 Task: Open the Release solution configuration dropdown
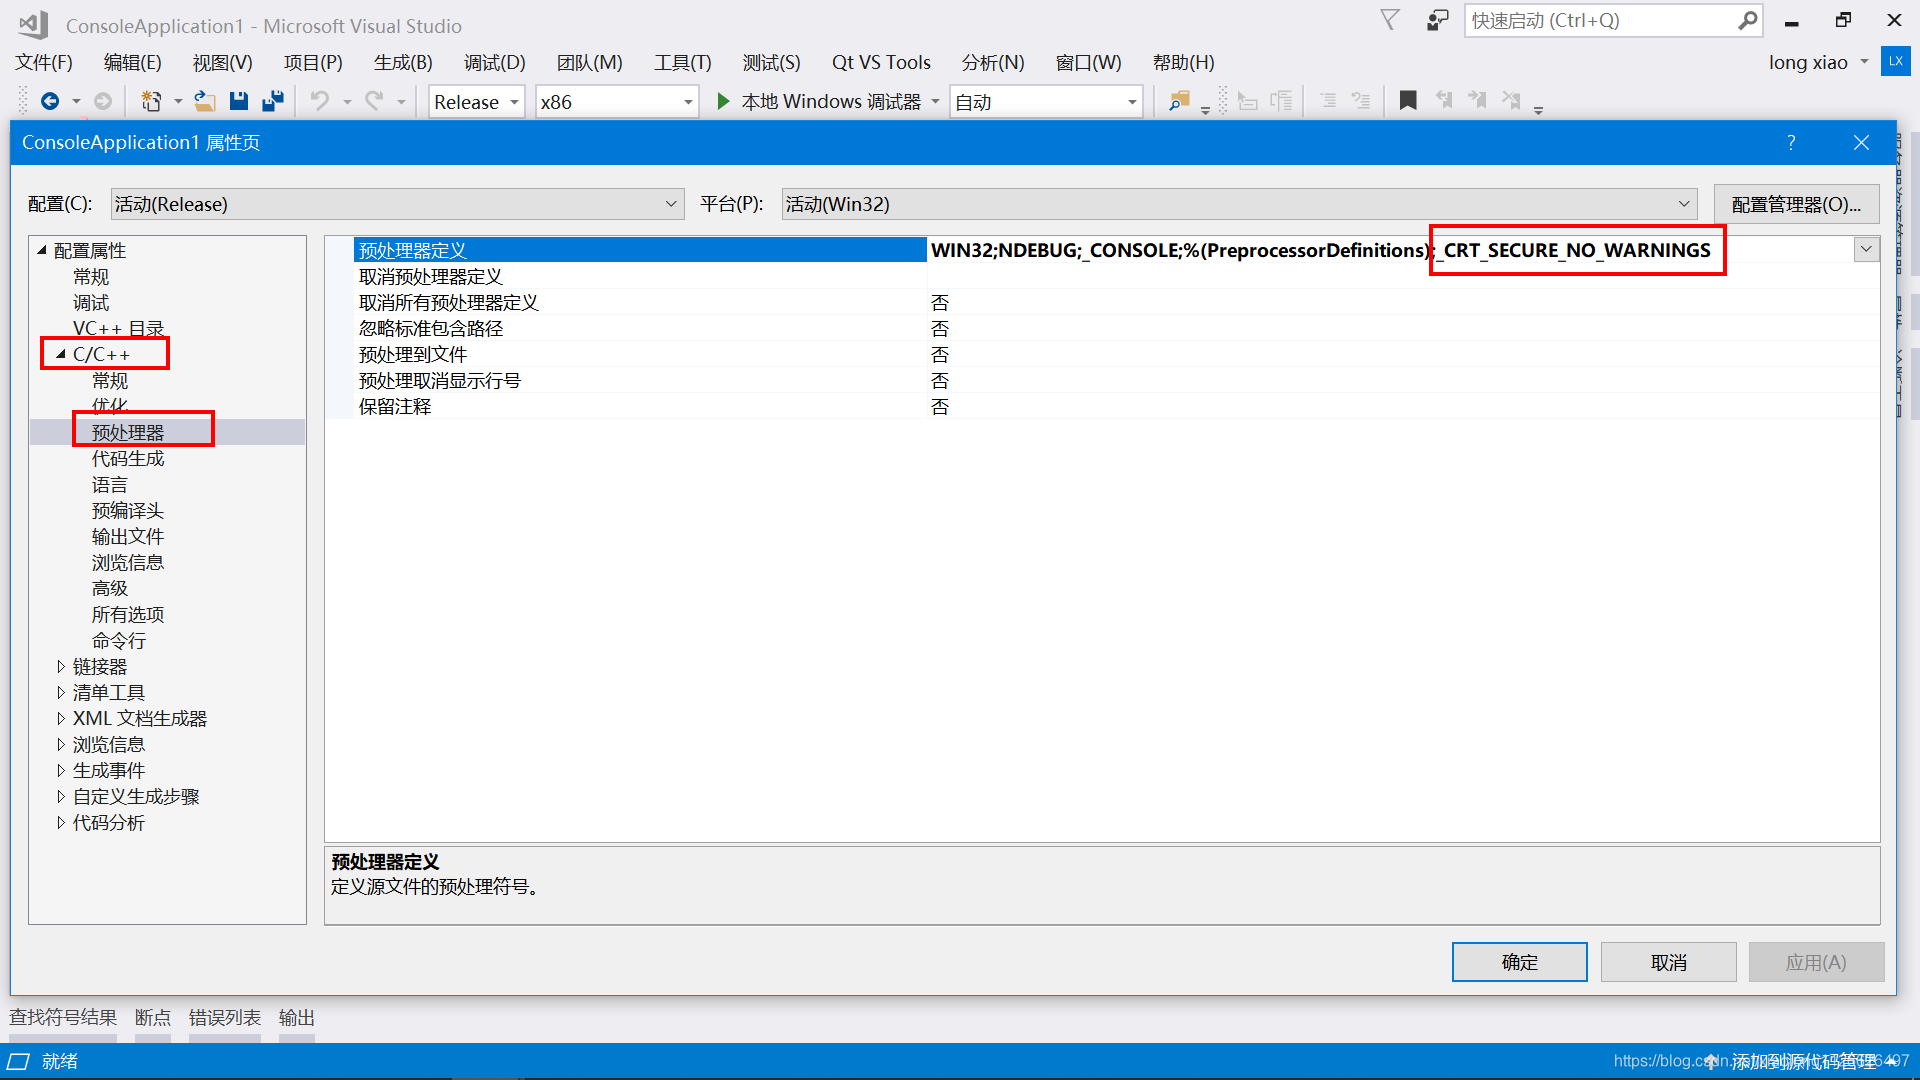click(477, 102)
